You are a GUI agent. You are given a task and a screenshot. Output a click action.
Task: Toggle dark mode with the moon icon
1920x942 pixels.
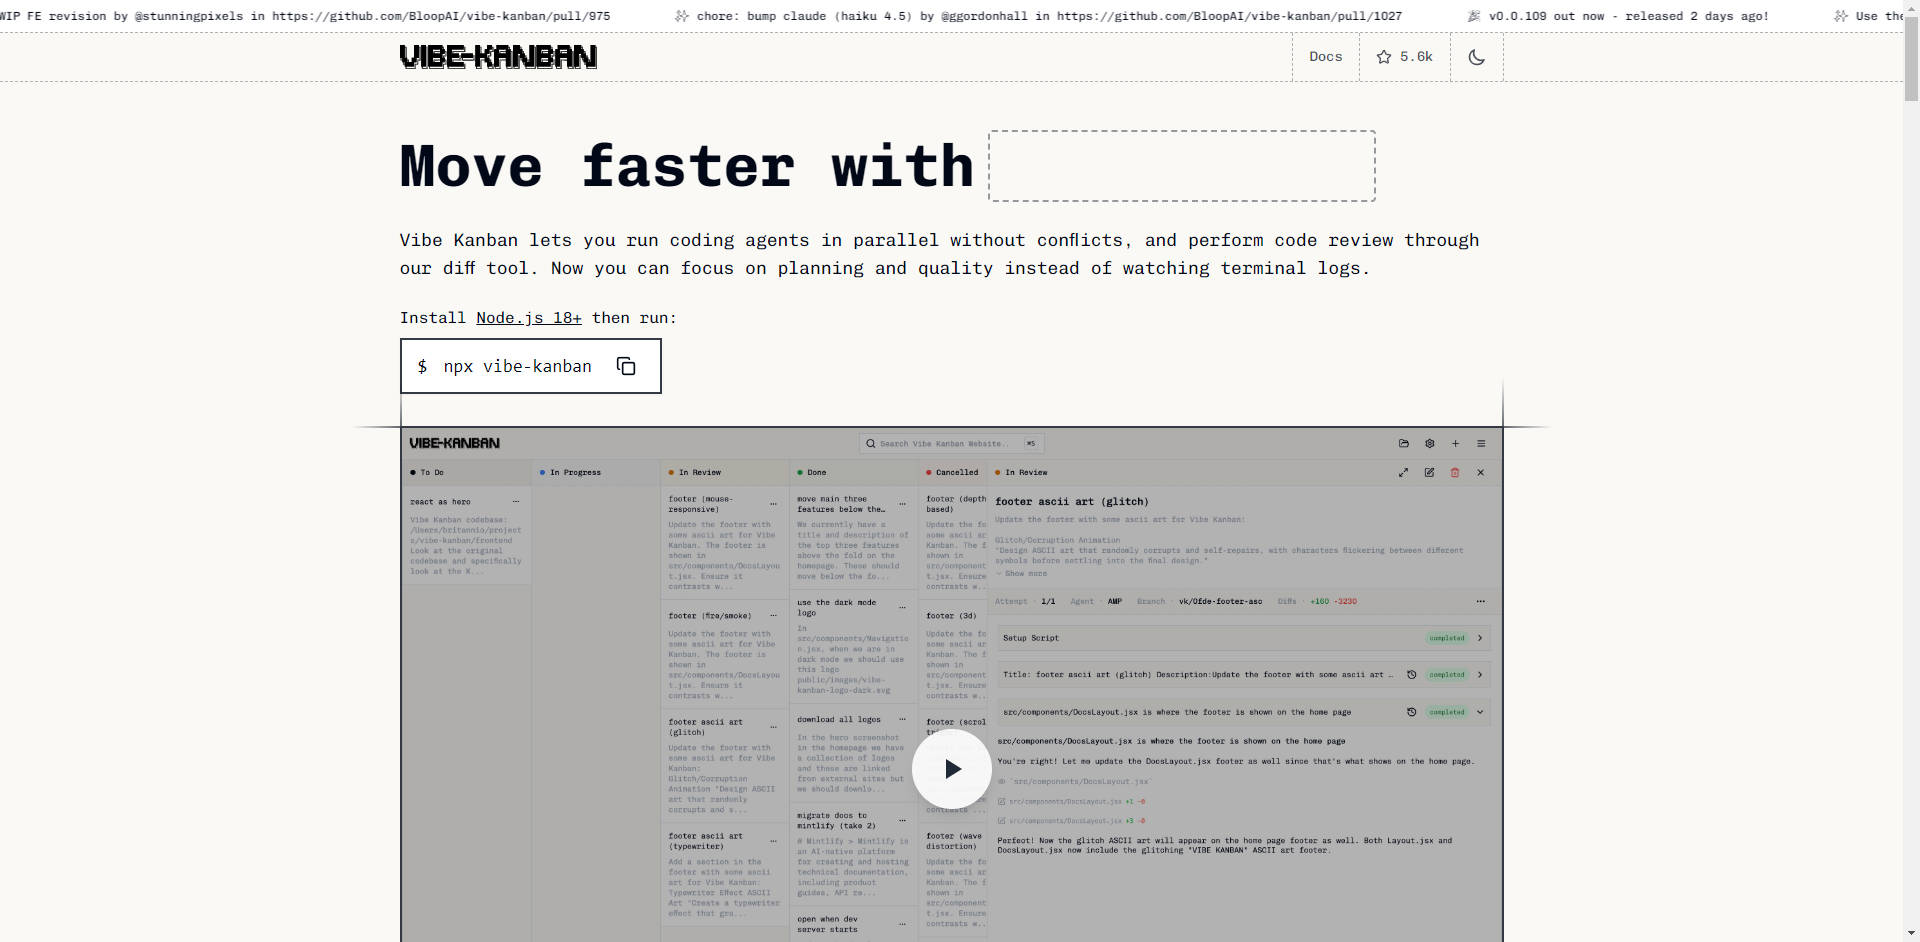click(x=1477, y=57)
